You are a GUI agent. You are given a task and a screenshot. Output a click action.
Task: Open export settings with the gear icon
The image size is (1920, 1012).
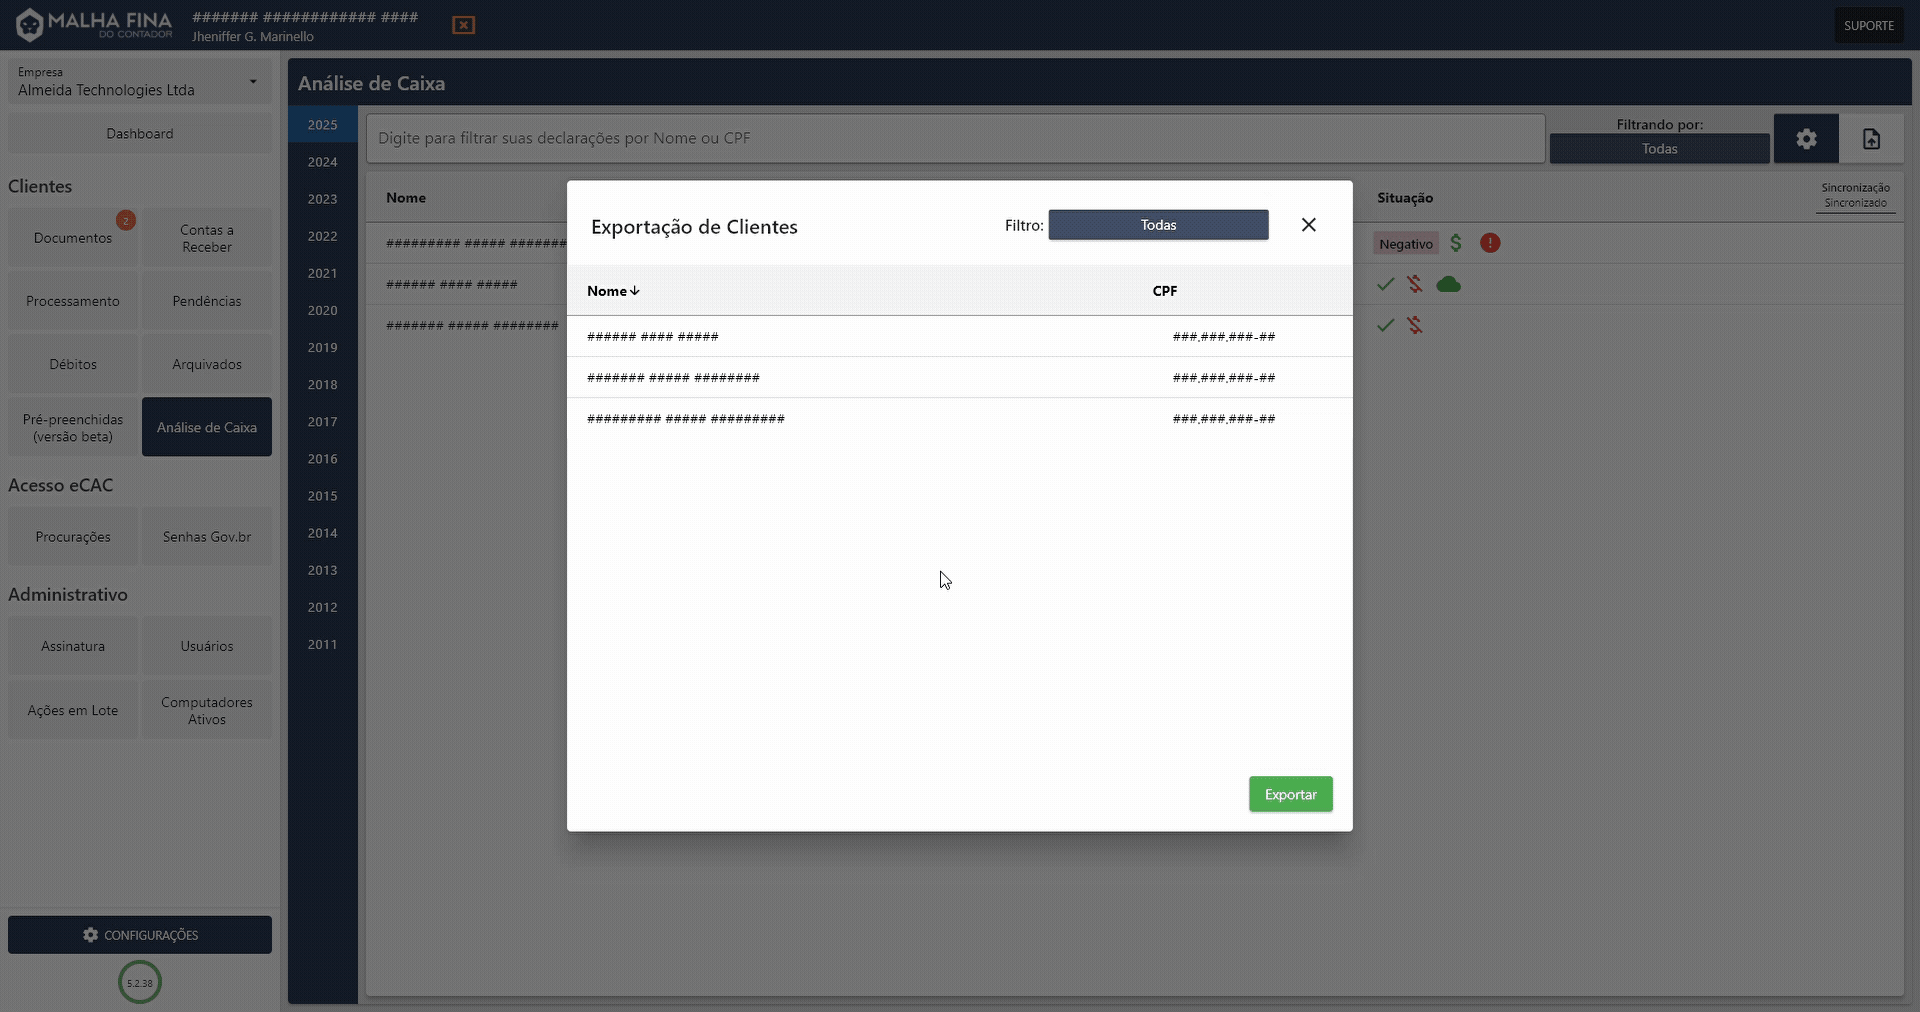point(1806,139)
